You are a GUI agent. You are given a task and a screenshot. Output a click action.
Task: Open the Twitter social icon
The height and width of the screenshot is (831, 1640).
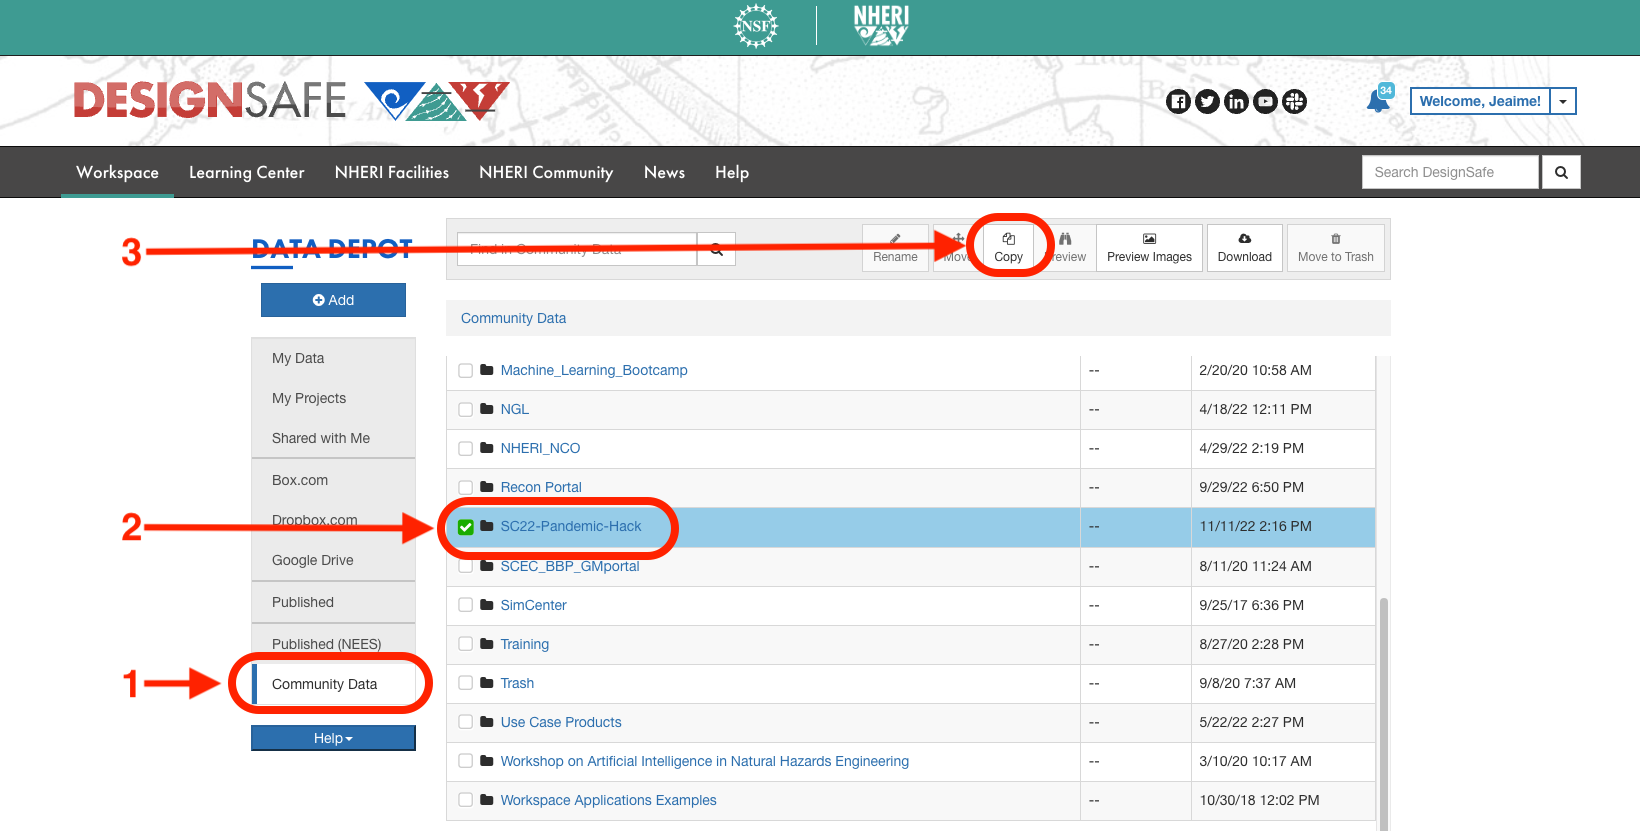point(1207,101)
